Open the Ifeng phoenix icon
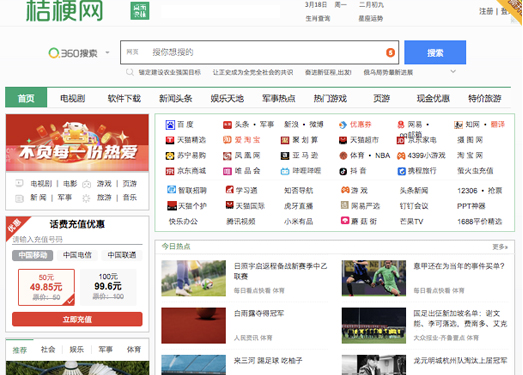The image size is (523, 375). [x=227, y=156]
